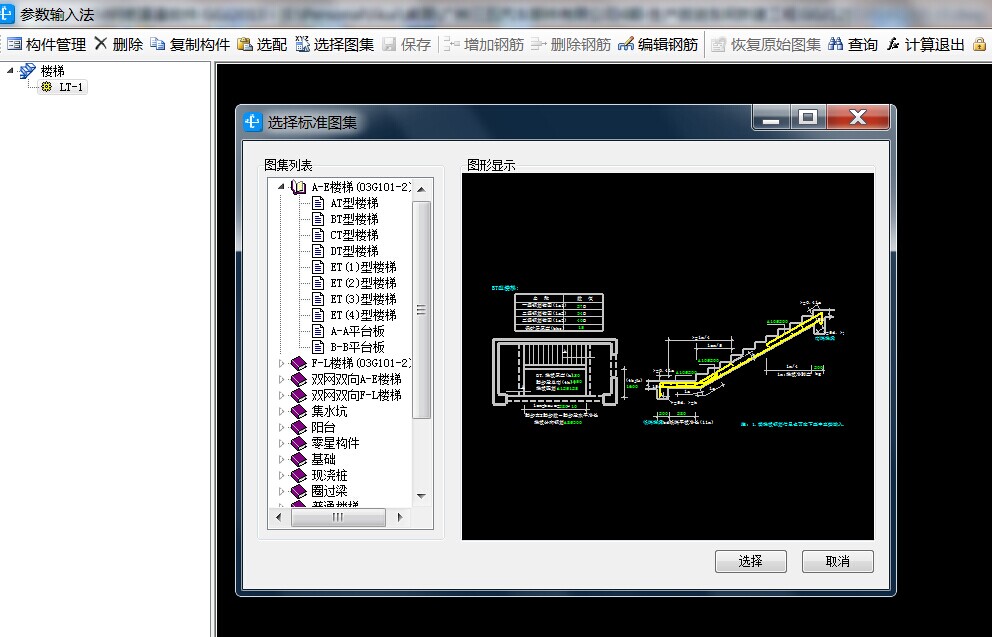Select ET (3)型楼梯 in atlas list
This screenshot has height=637, width=992.
tap(363, 299)
